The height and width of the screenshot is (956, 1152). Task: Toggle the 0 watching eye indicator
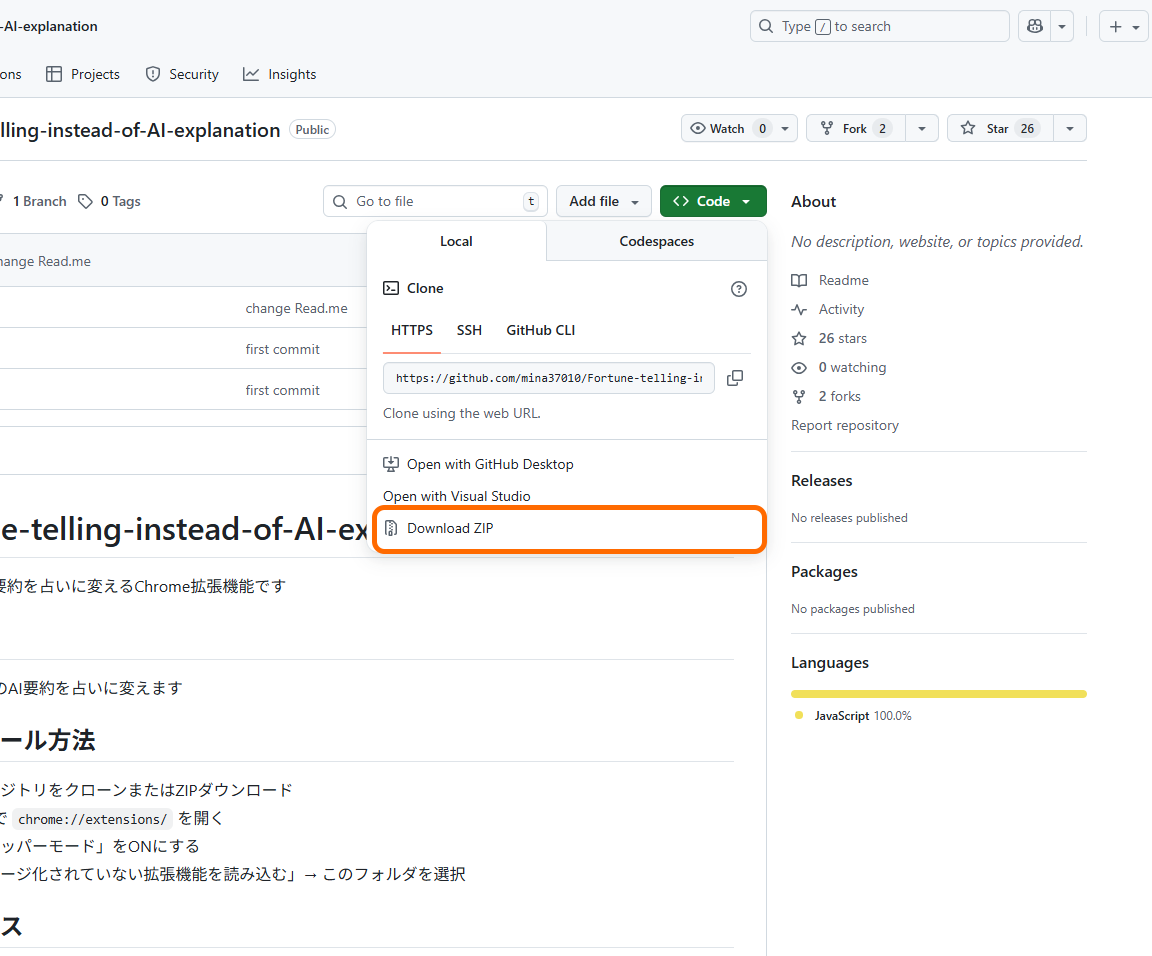click(798, 367)
